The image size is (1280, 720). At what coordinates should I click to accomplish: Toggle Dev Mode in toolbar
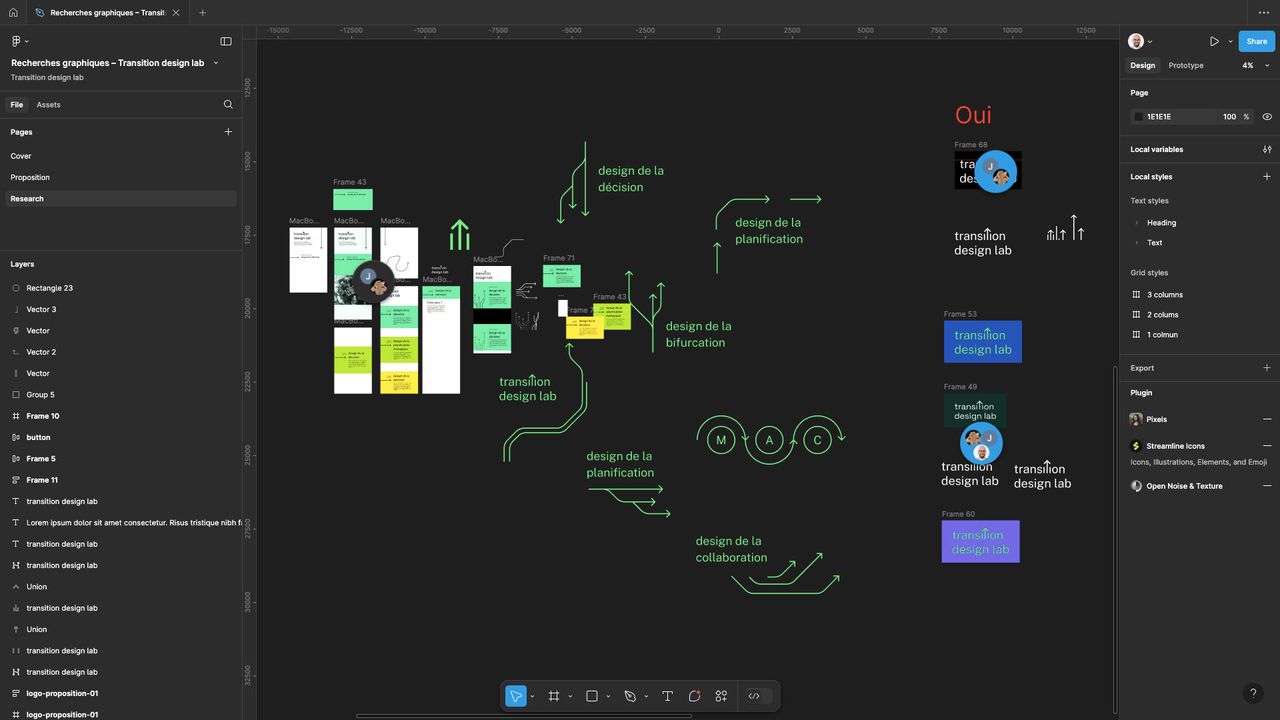[754, 696]
